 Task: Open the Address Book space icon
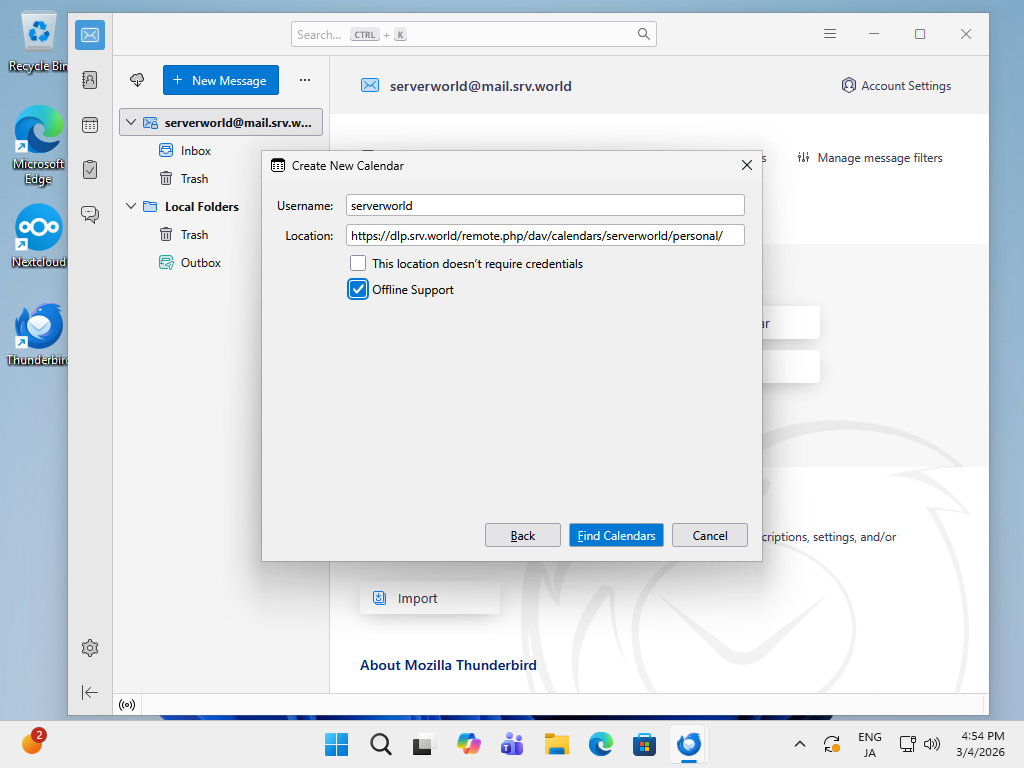pos(90,80)
